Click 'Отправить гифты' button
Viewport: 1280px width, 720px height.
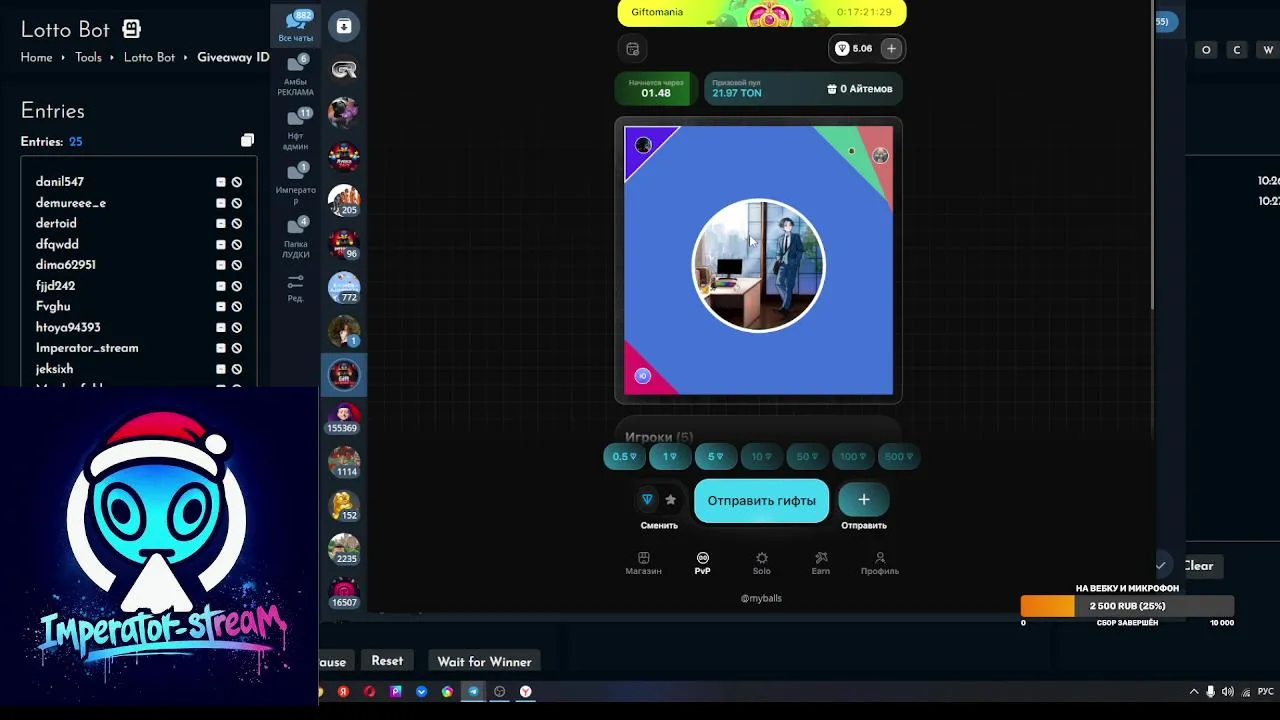tap(761, 500)
